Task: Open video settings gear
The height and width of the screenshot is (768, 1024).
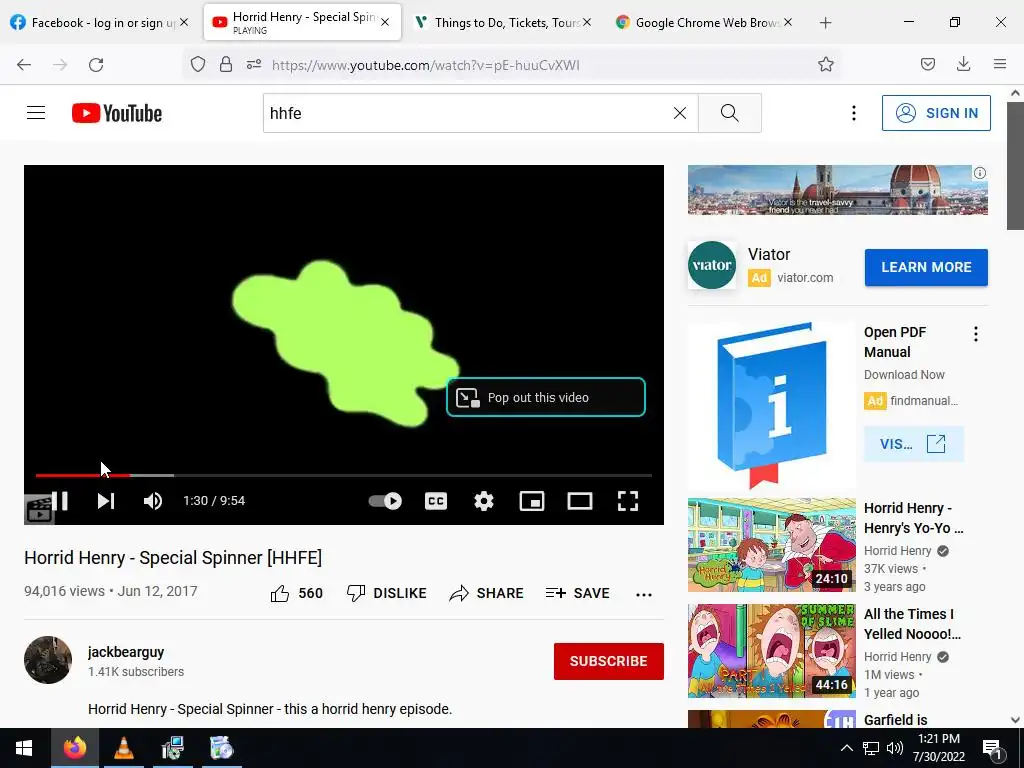Action: click(484, 501)
